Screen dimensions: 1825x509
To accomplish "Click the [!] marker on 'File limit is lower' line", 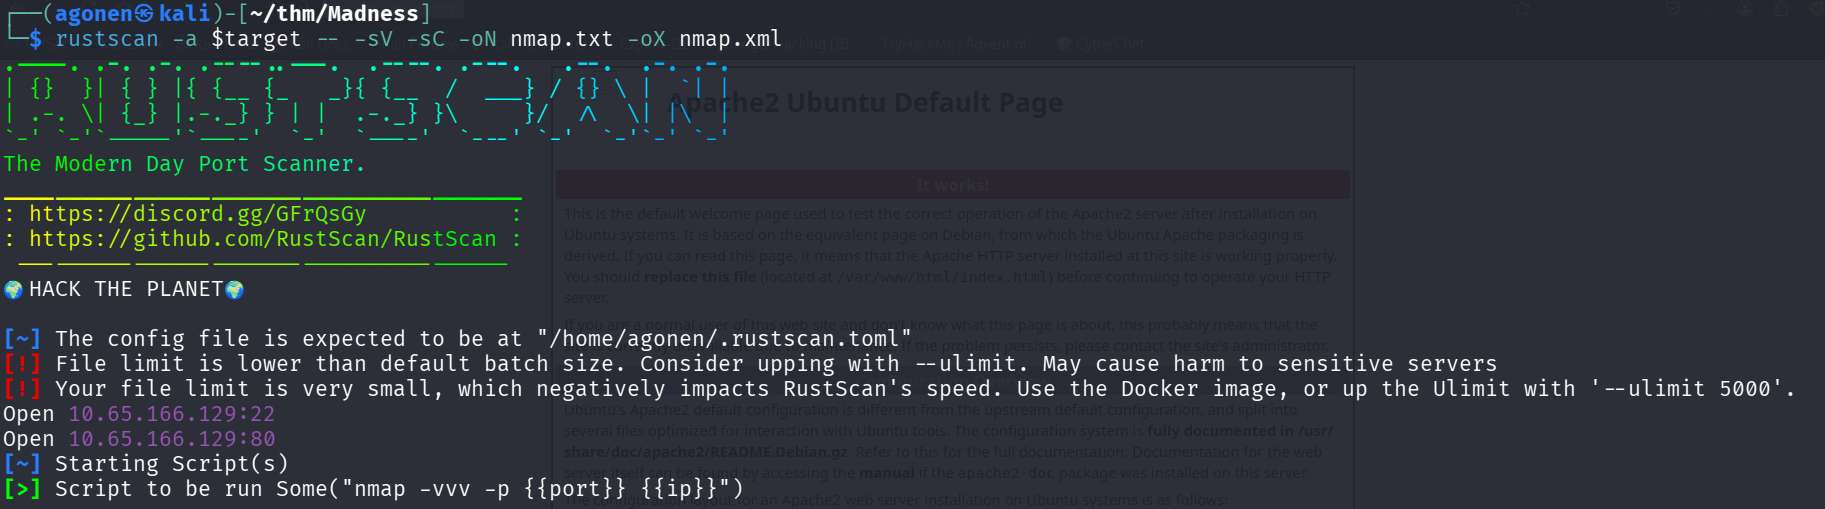I will point(22,364).
